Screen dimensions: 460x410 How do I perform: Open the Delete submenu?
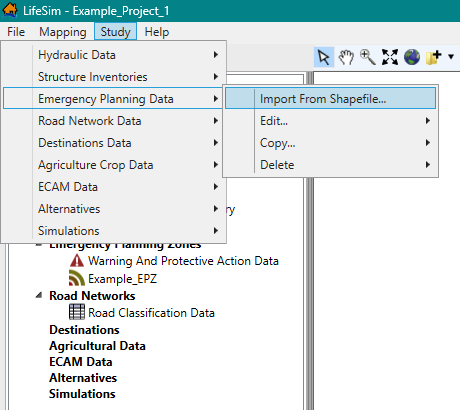click(330, 165)
